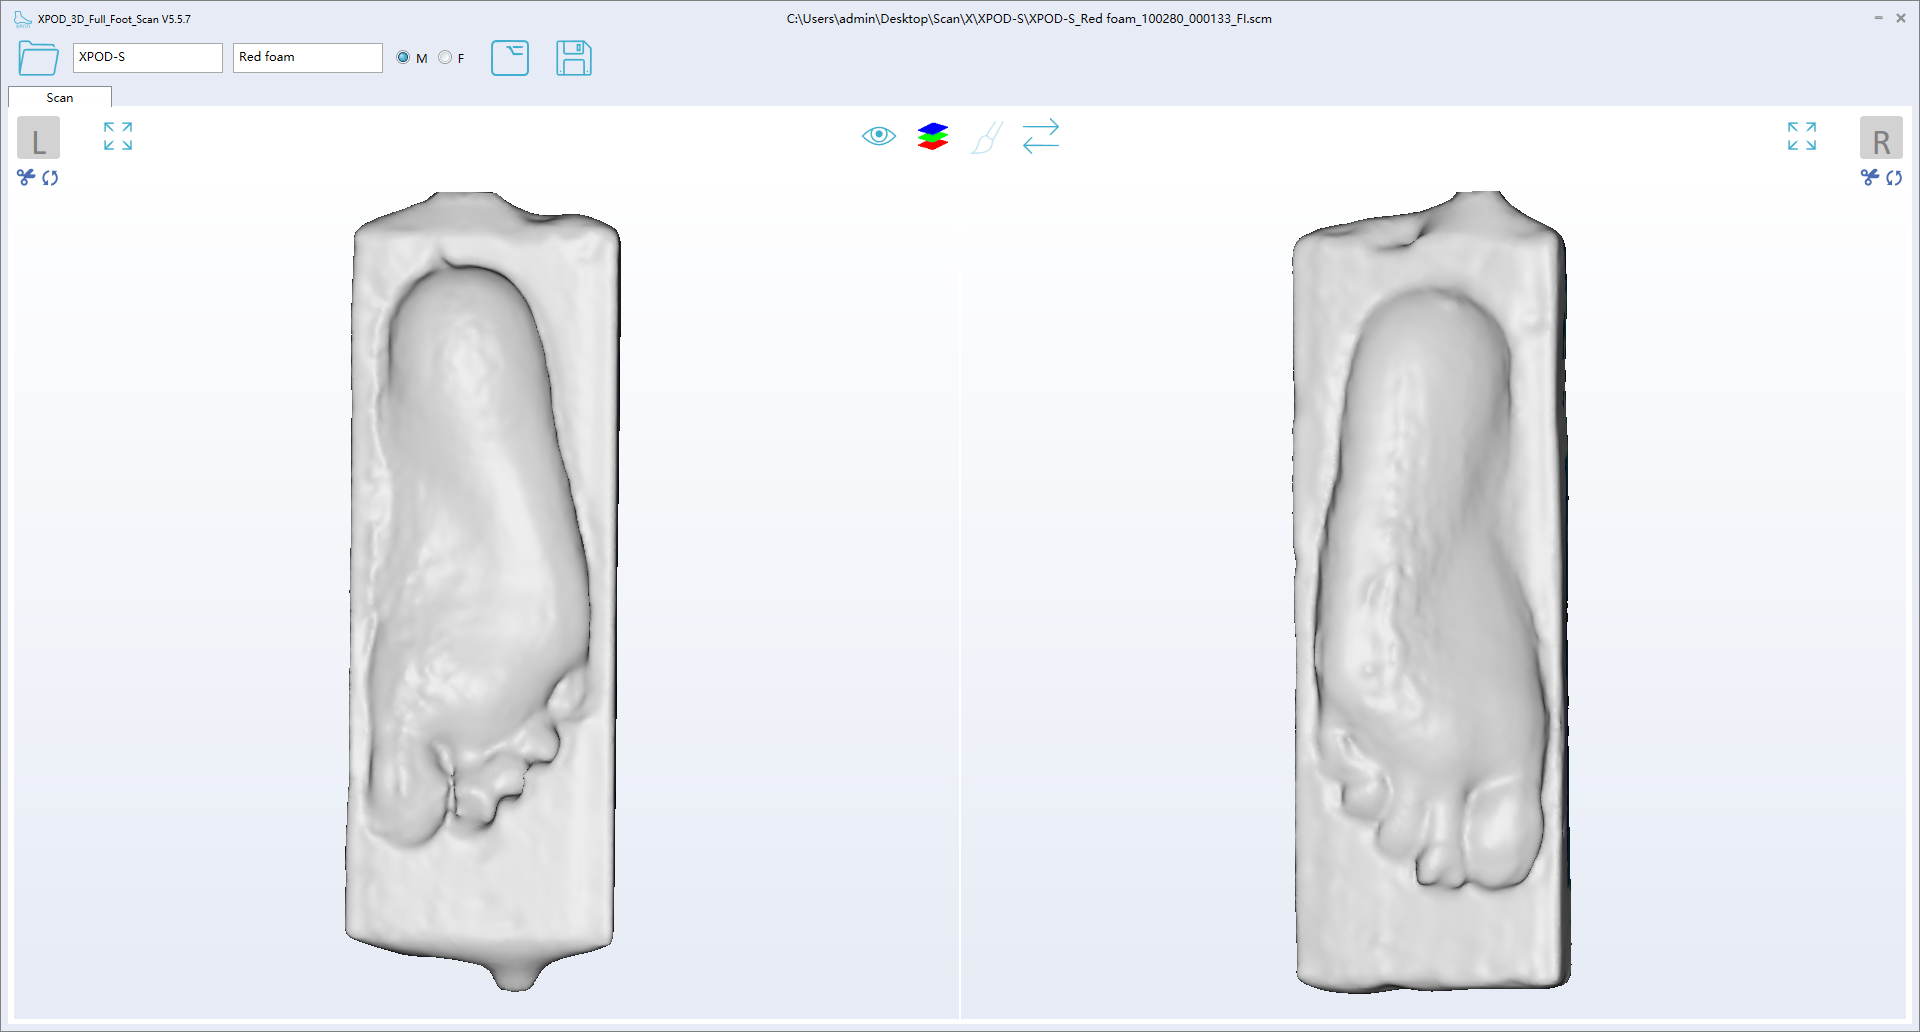Click the Red foam text field

click(307, 58)
